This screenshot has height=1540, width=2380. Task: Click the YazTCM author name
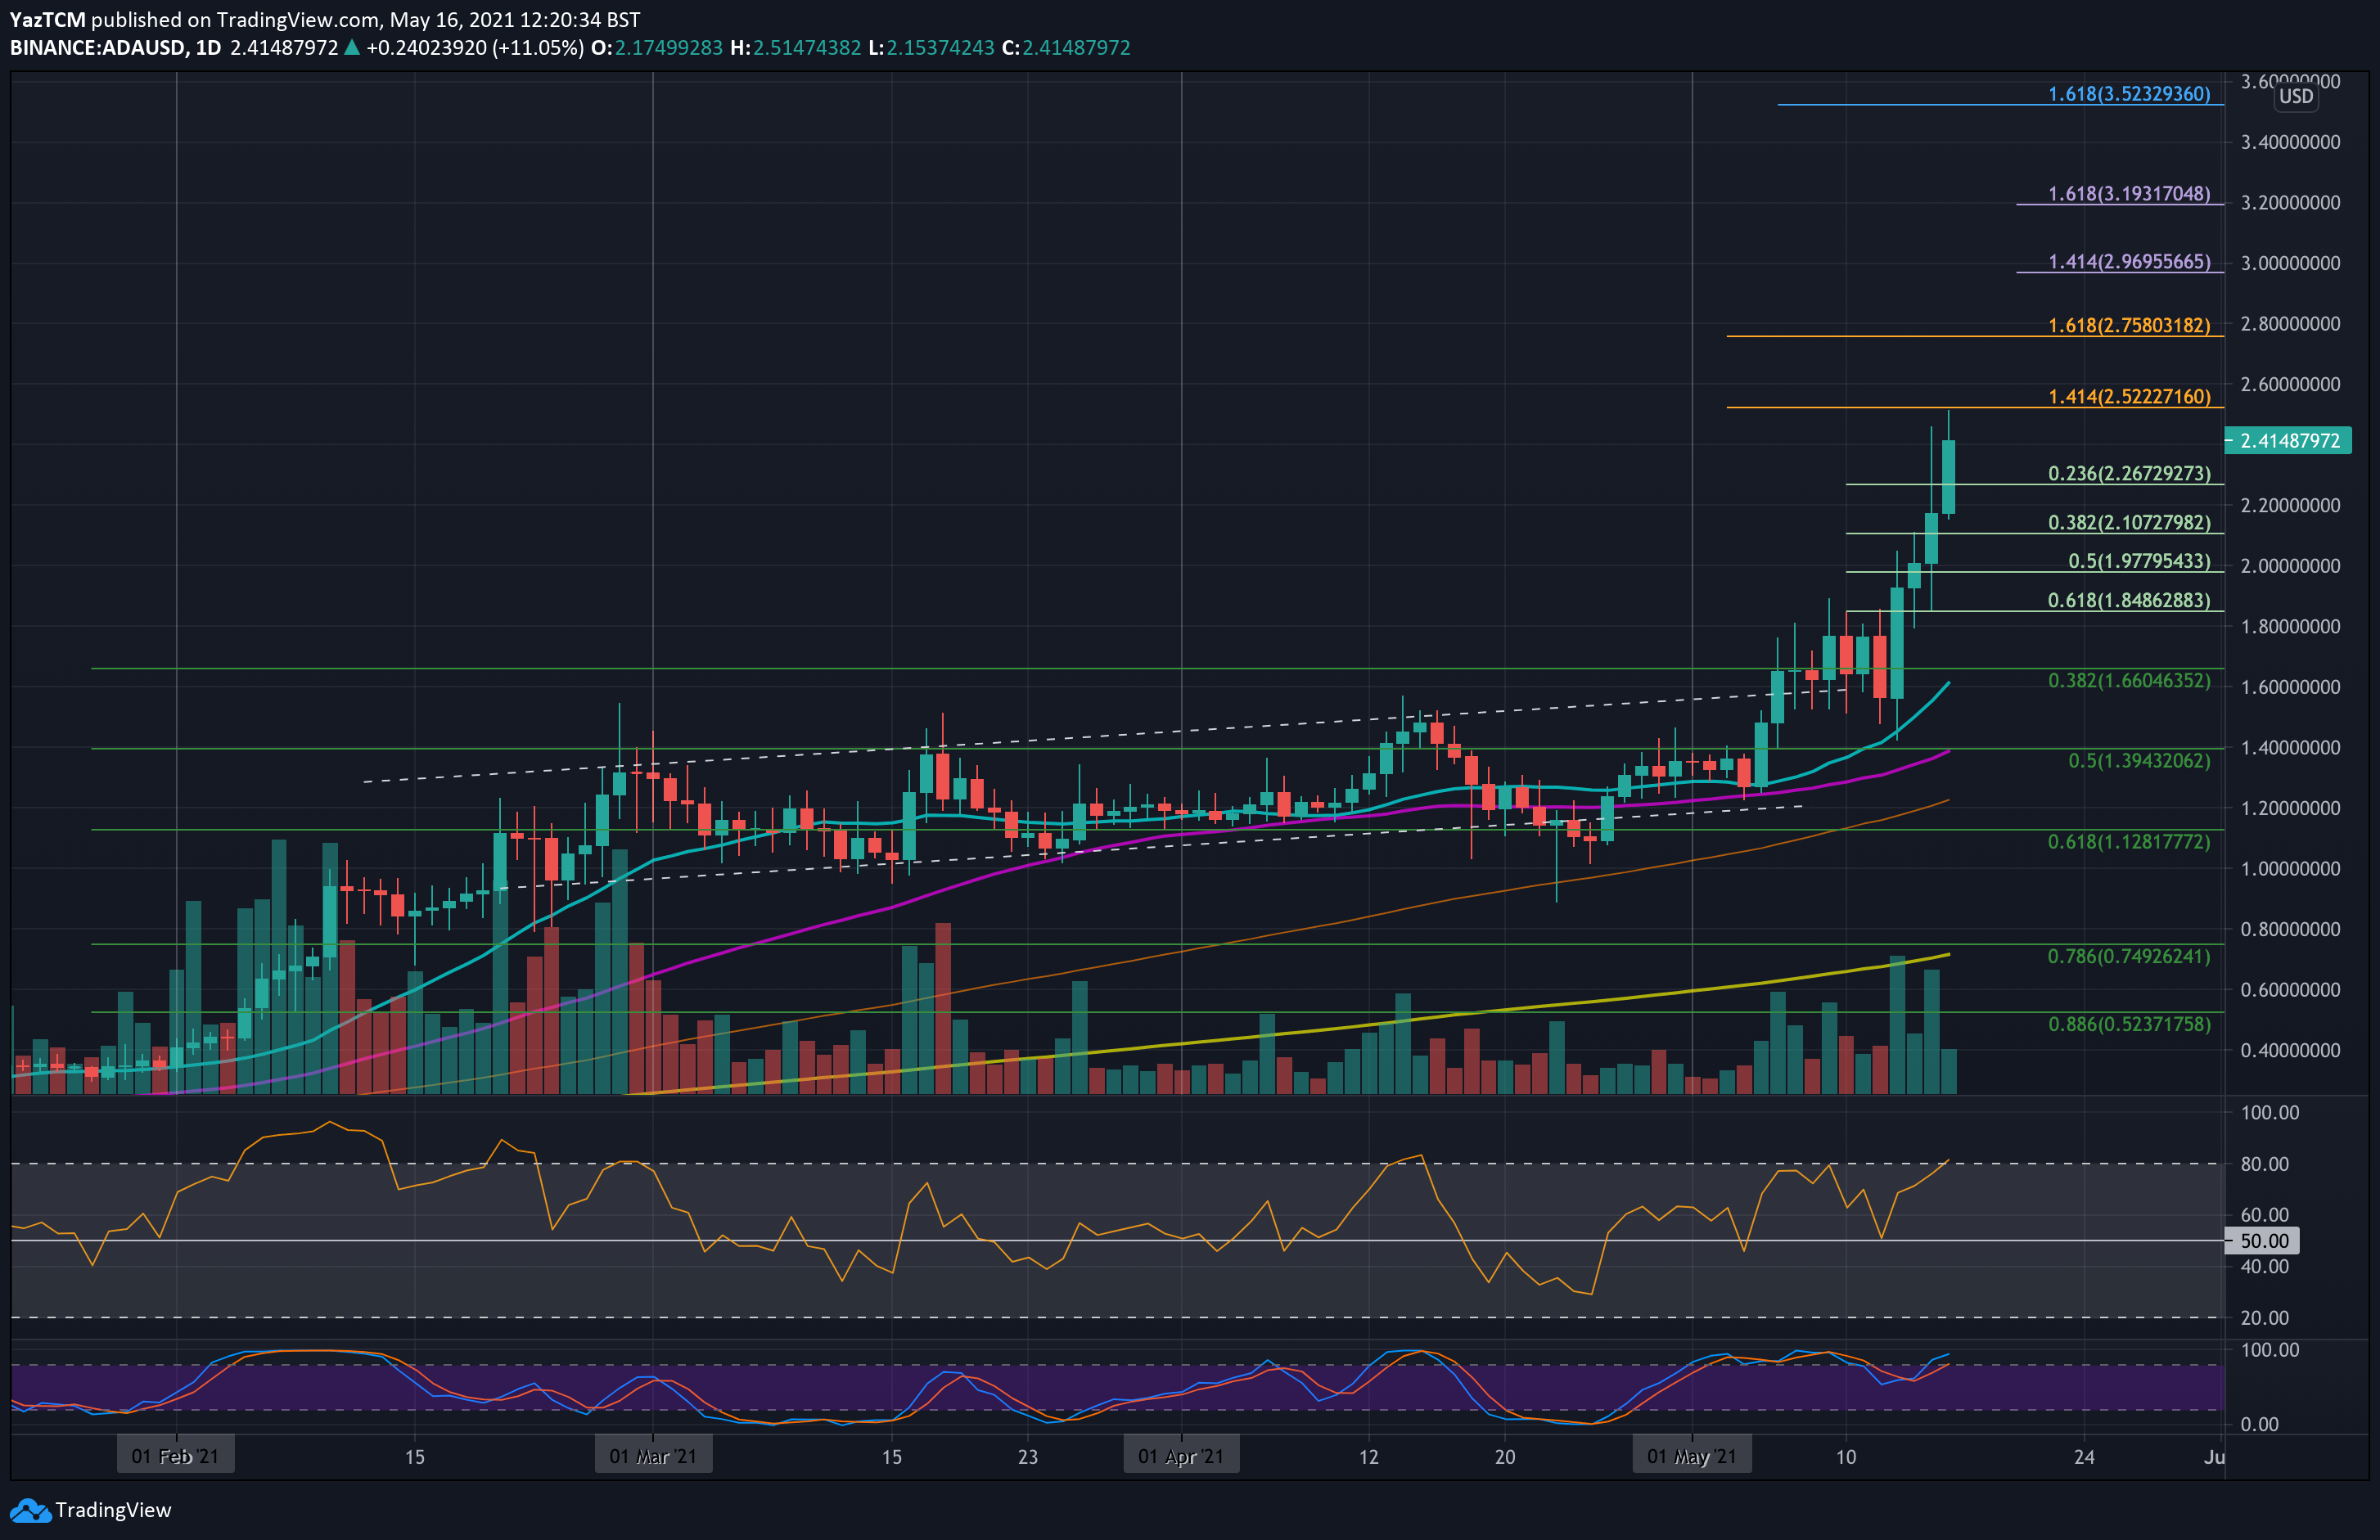(x=47, y=20)
